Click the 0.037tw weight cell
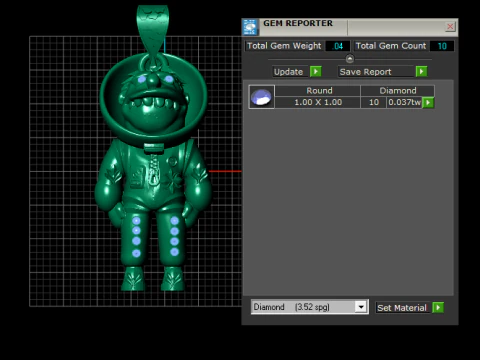The image size is (480, 360). pyautogui.click(x=404, y=102)
